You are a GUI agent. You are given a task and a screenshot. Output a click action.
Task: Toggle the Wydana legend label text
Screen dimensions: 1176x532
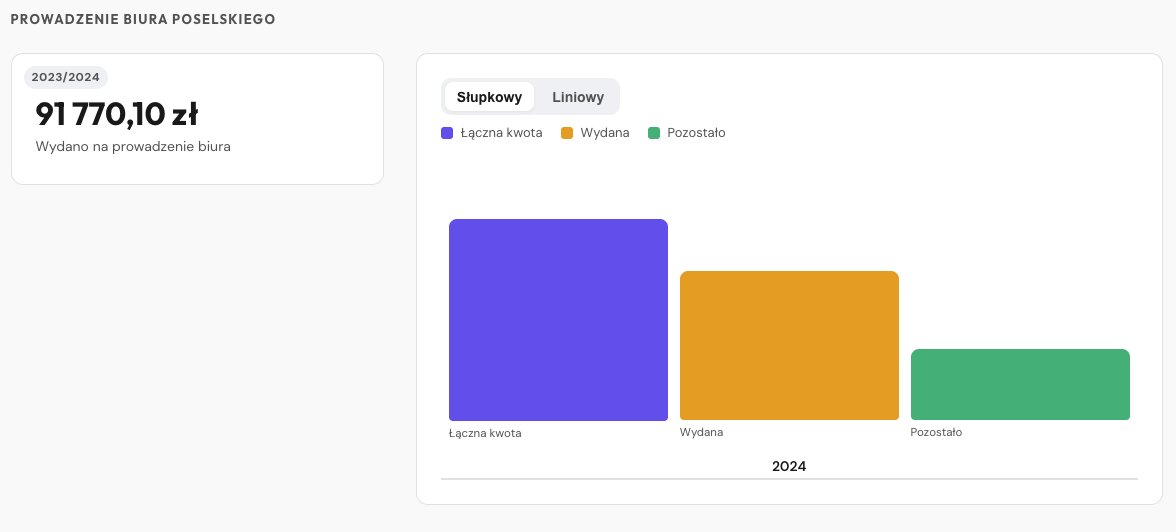pos(605,133)
